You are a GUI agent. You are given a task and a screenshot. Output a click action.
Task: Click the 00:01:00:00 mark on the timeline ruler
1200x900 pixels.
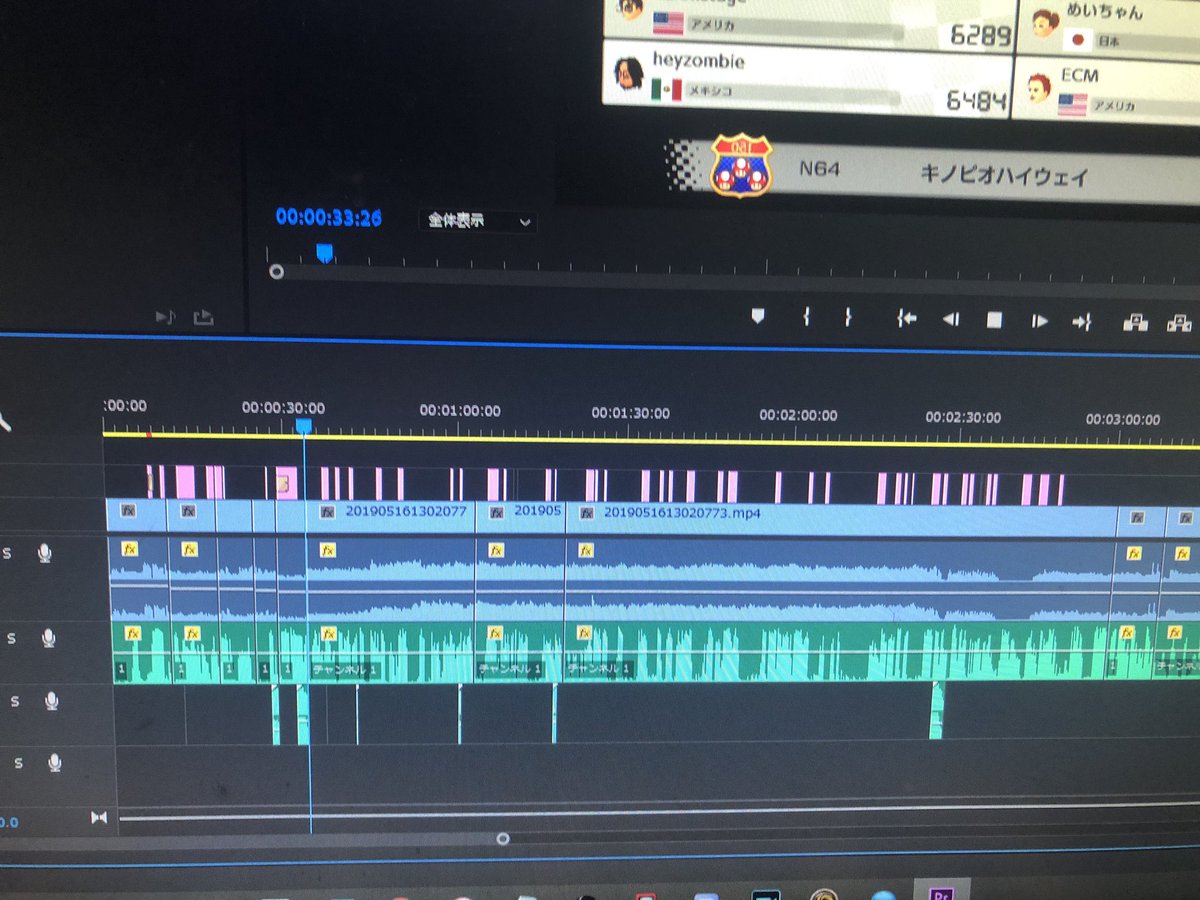[460, 410]
